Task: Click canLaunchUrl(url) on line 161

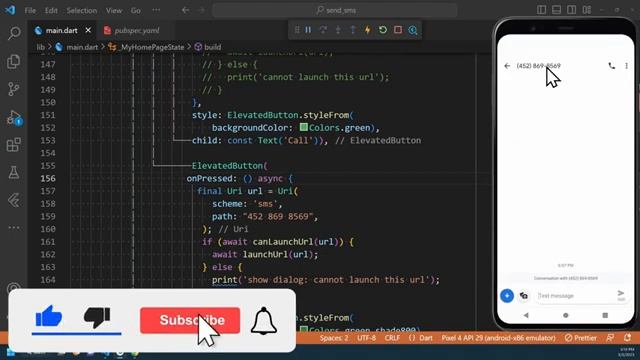Action: coord(298,242)
